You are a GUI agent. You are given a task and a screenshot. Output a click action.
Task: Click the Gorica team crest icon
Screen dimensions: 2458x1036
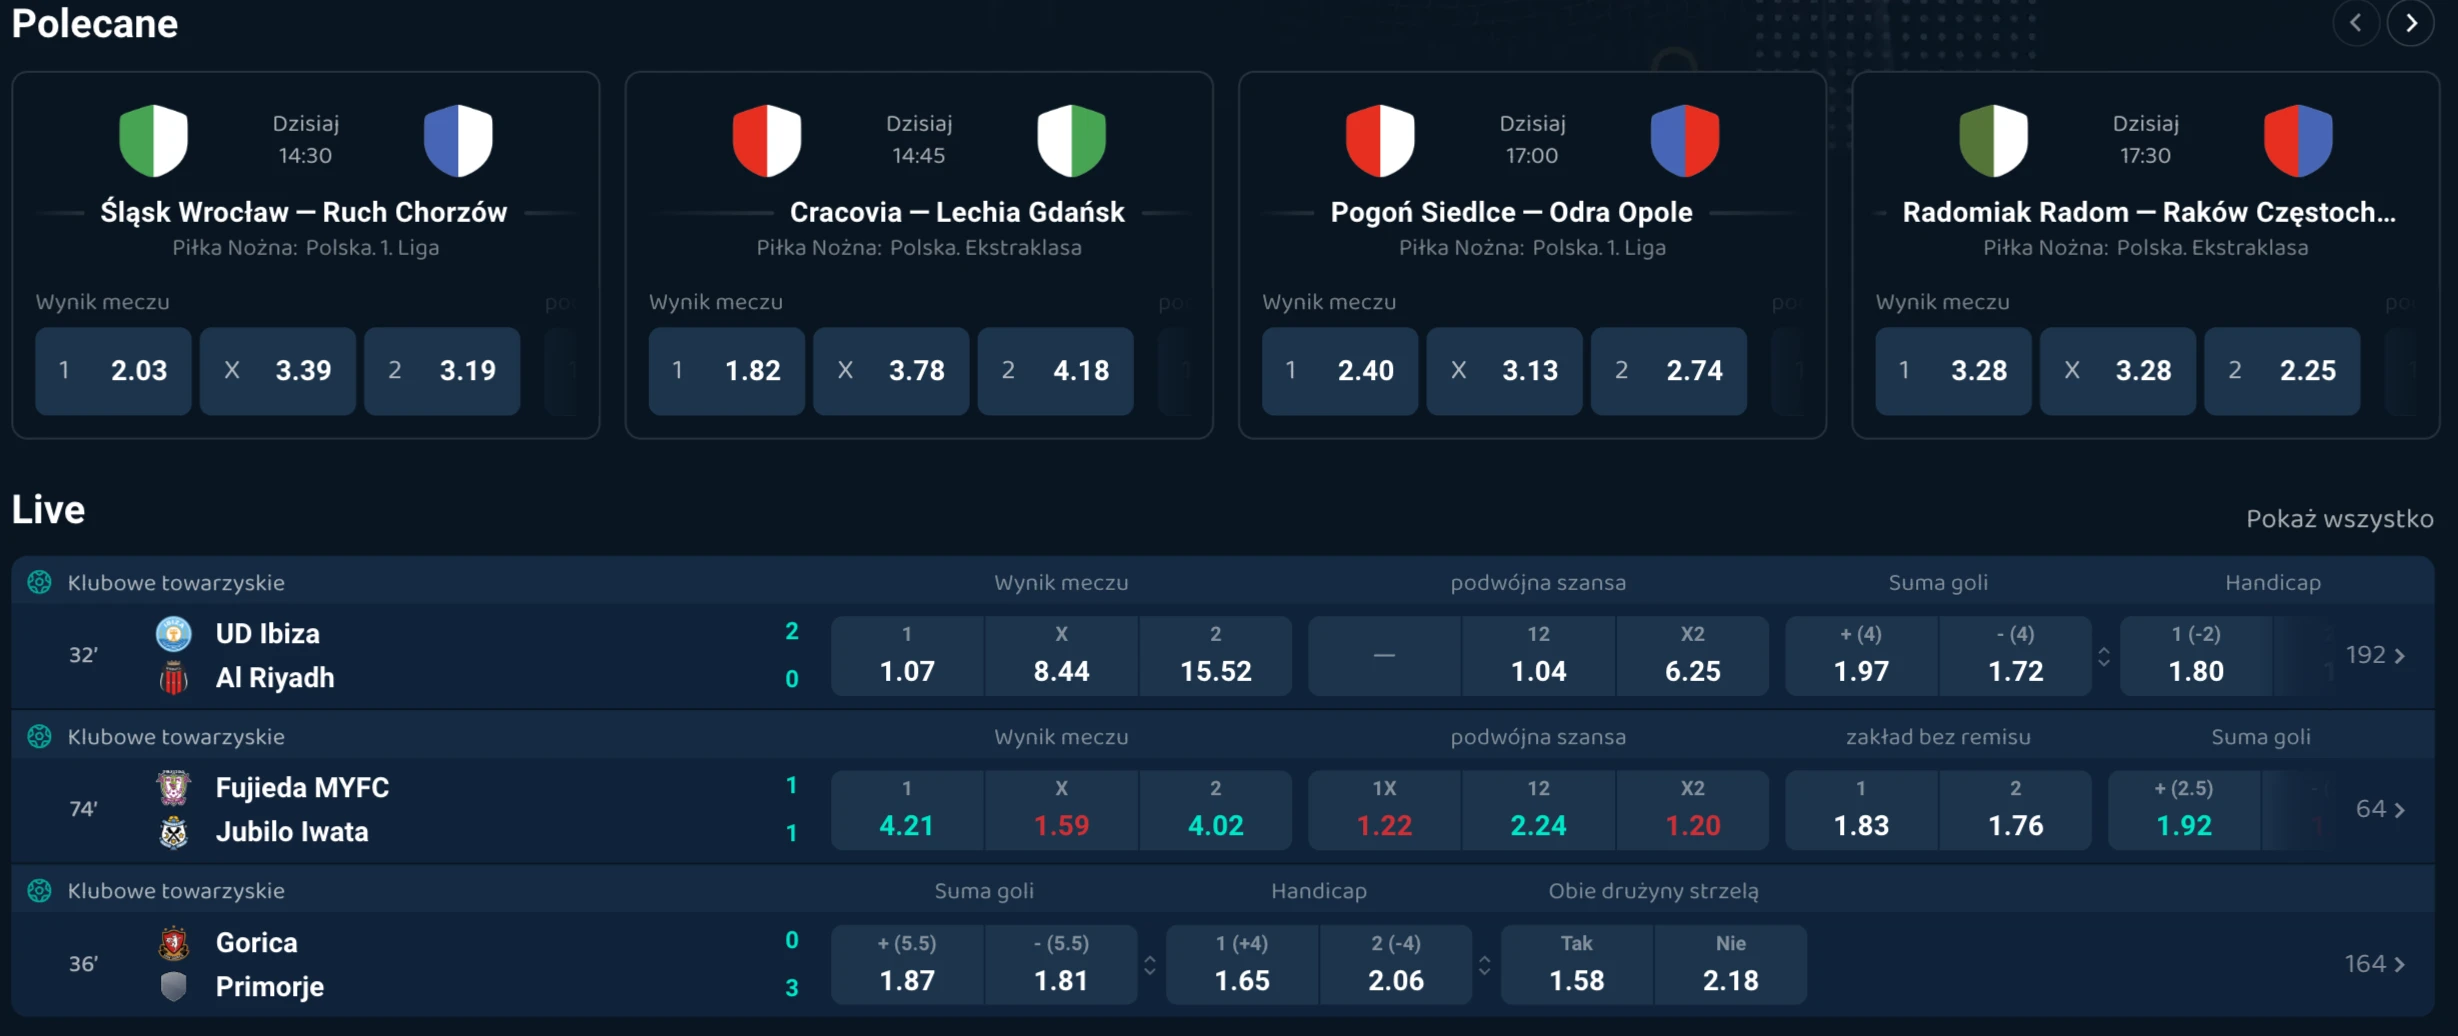coord(173,942)
